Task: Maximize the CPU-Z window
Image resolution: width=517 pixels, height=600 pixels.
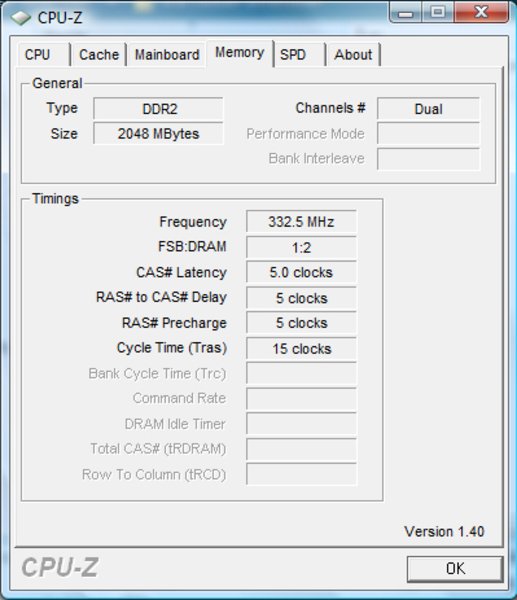Action: [437, 12]
